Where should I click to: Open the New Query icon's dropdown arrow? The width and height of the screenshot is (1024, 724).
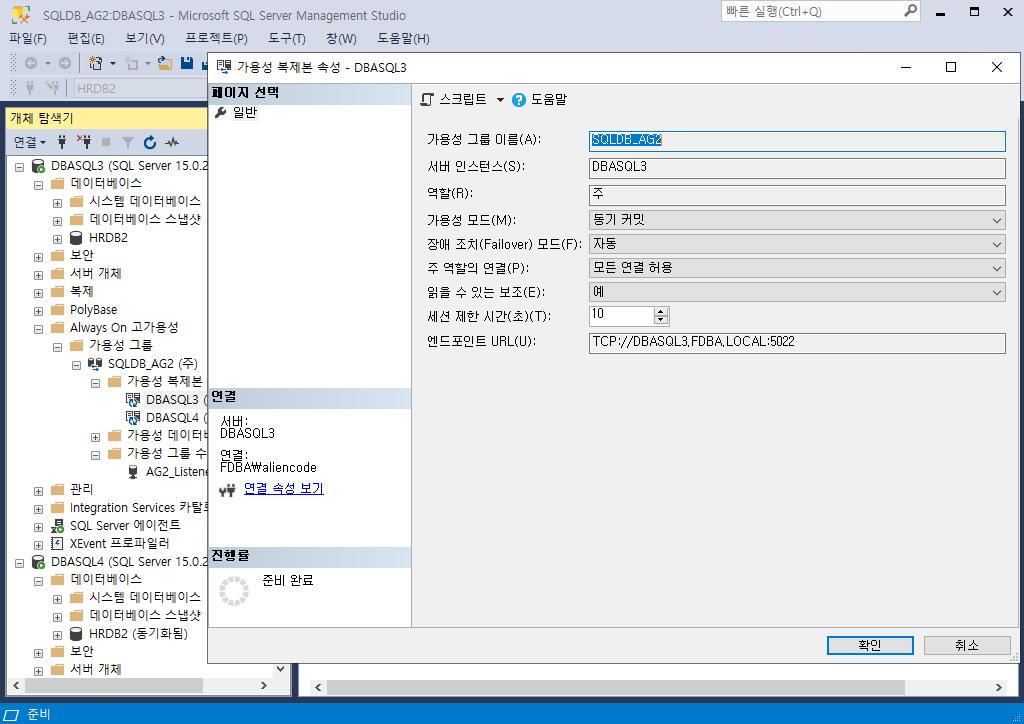coord(112,63)
